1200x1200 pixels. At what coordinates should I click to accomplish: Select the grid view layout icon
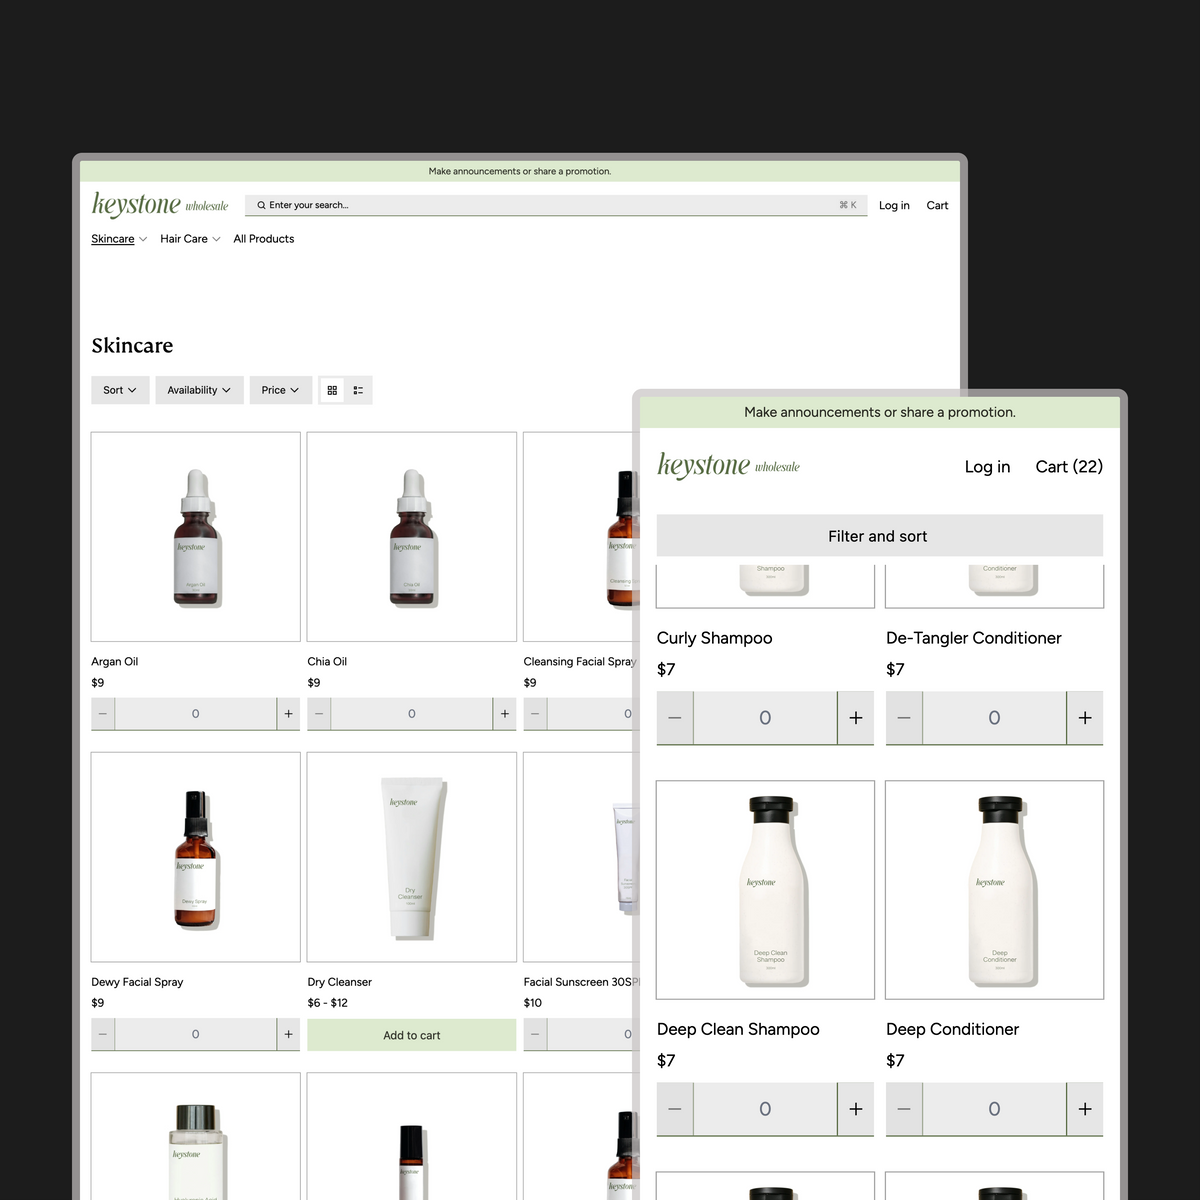332,390
